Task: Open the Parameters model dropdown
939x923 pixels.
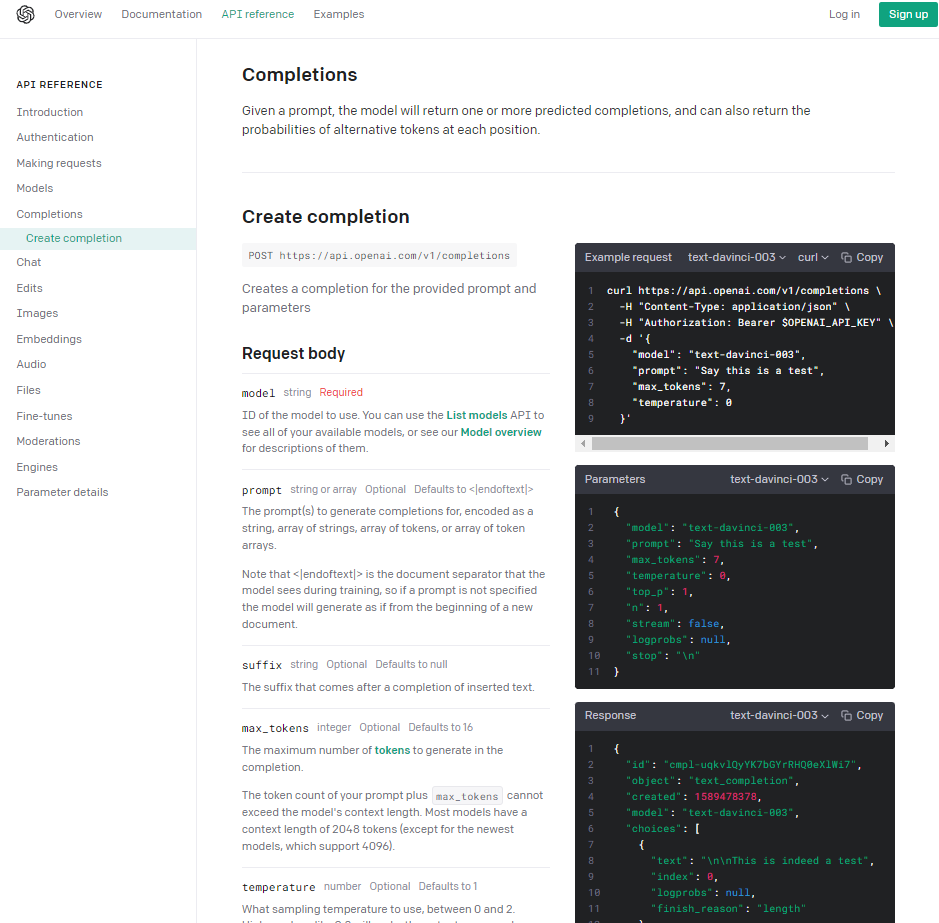Action: tap(779, 479)
